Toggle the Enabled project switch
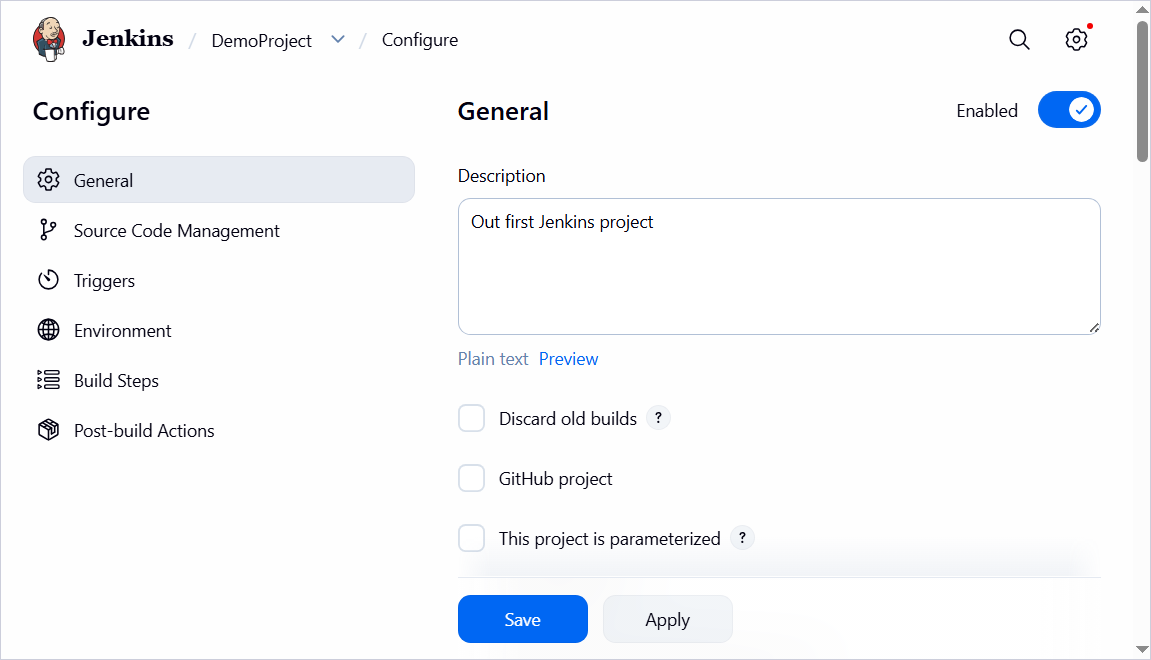 [1069, 110]
